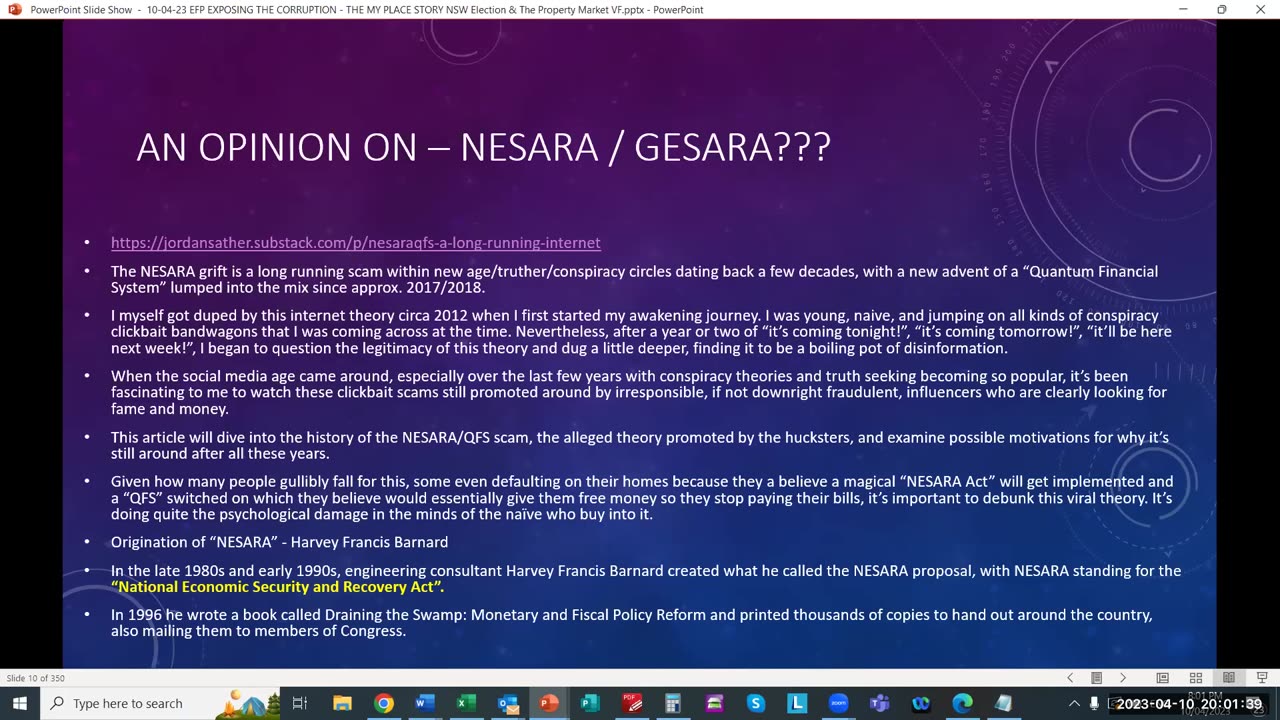Open Google Chrome from the taskbar
This screenshot has height=720, width=1280.
point(384,703)
